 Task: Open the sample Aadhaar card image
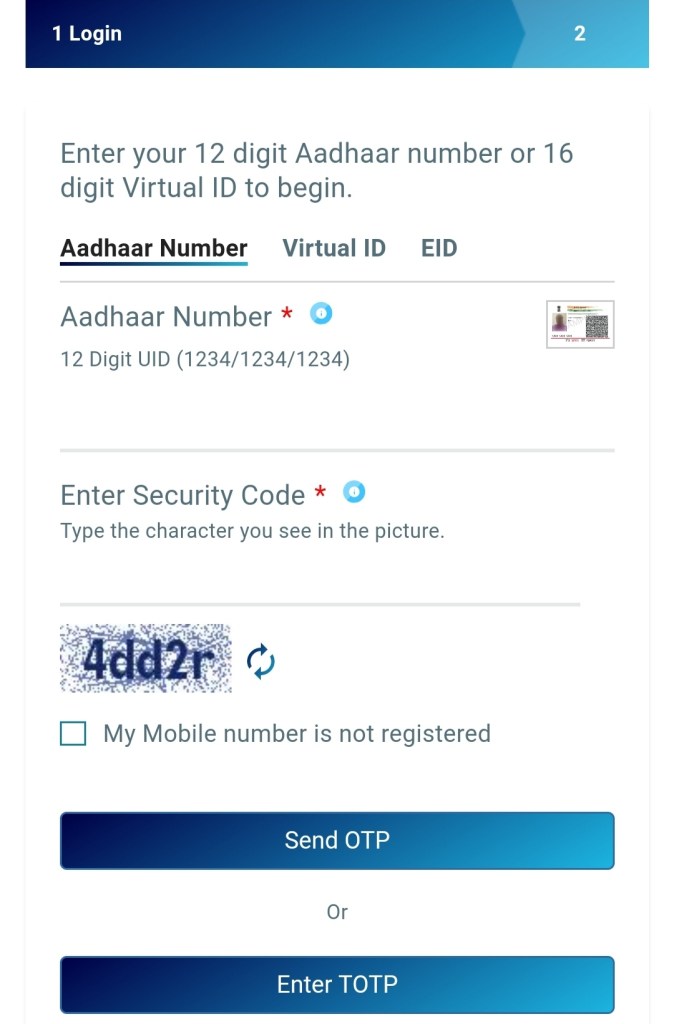[x=580, y=324]
